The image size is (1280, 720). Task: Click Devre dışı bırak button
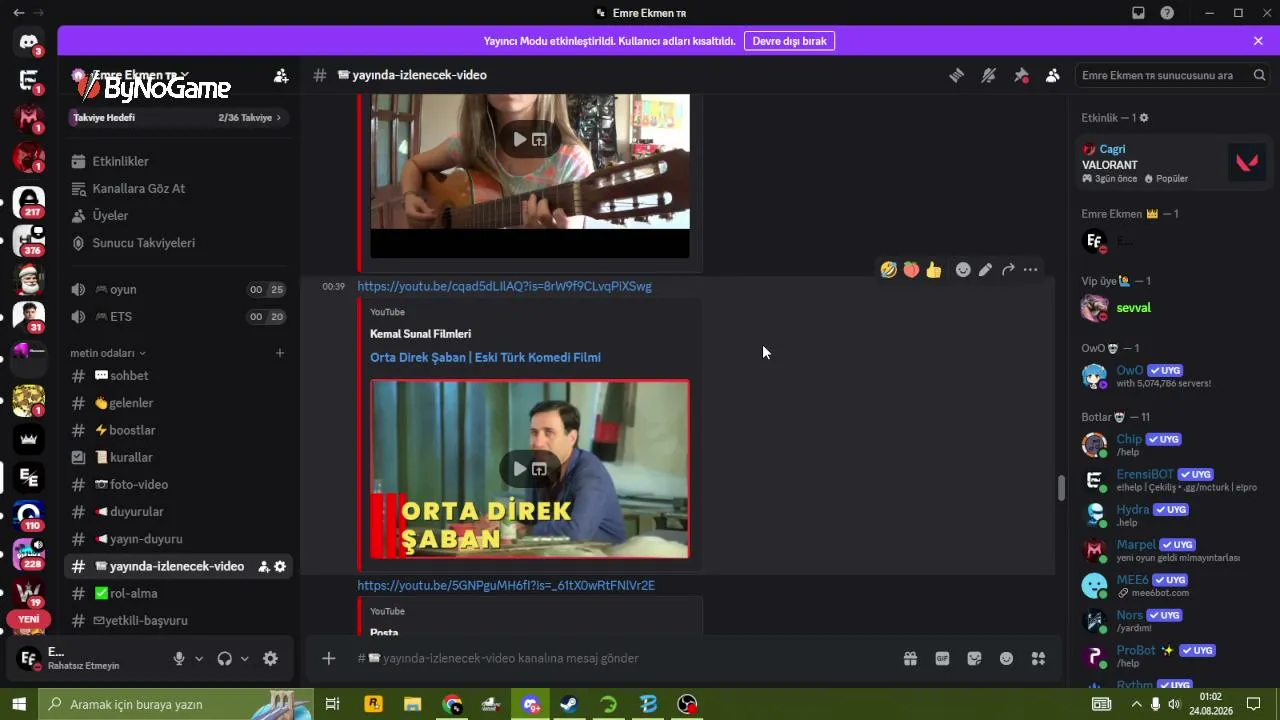coord(790,41)
